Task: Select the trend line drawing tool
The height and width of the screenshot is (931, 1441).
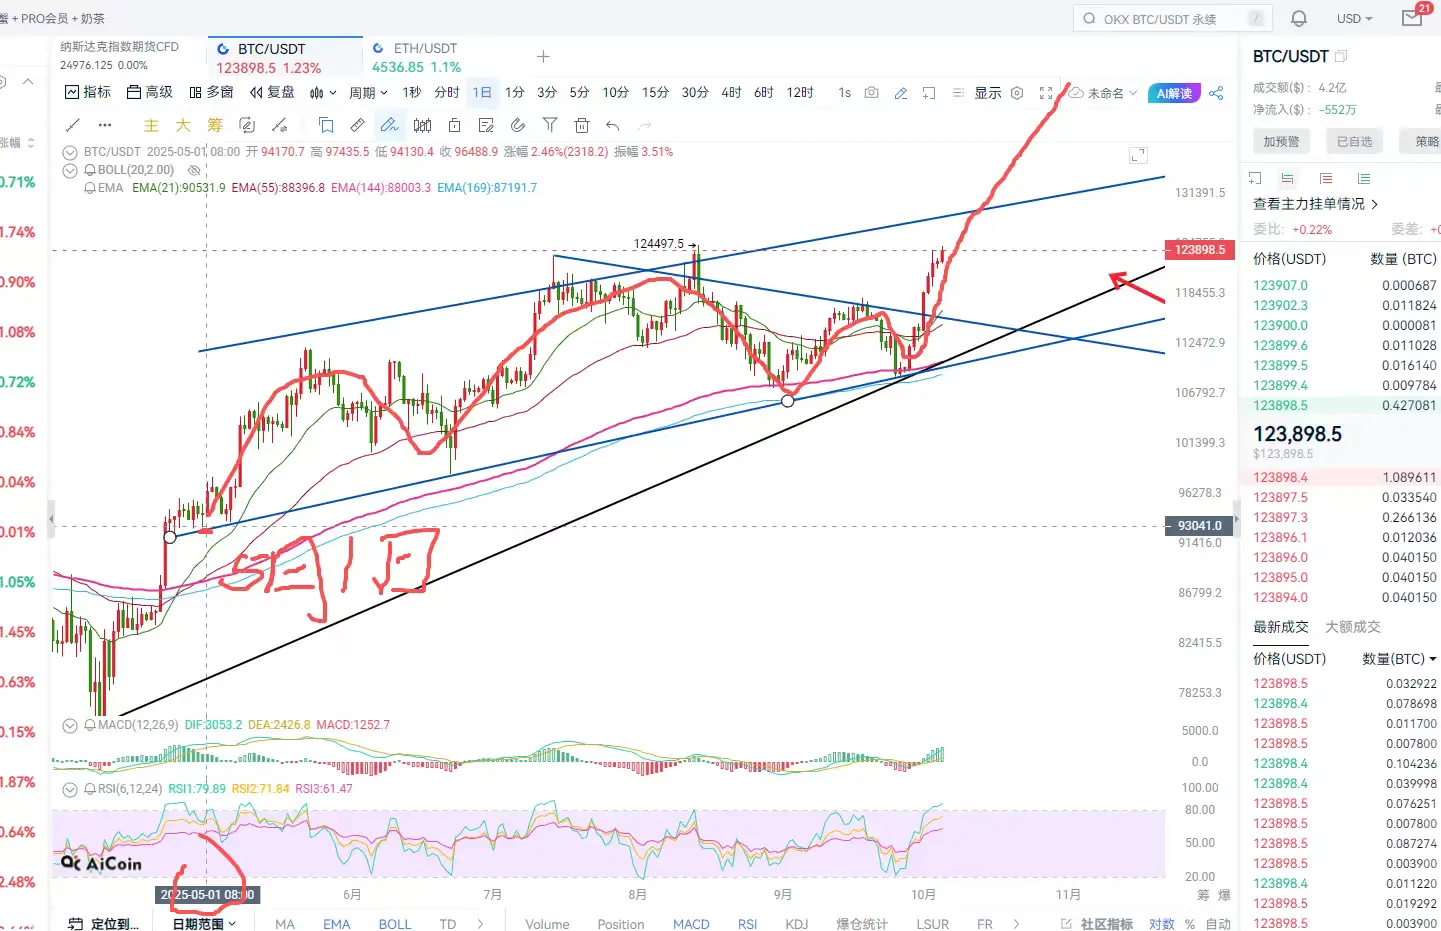Action: tap(73, 125)
